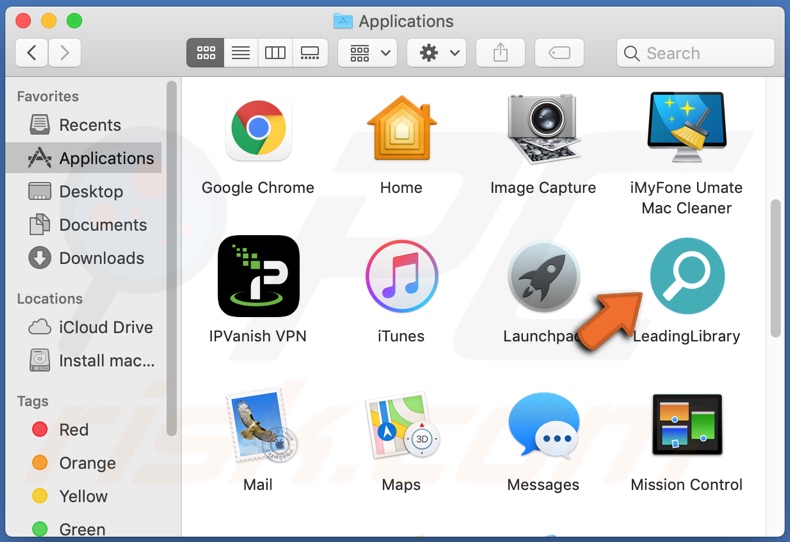Viewport: 790px width, 542px height.
Task: Switch to gallery view
Action: (x=310, y=52)
